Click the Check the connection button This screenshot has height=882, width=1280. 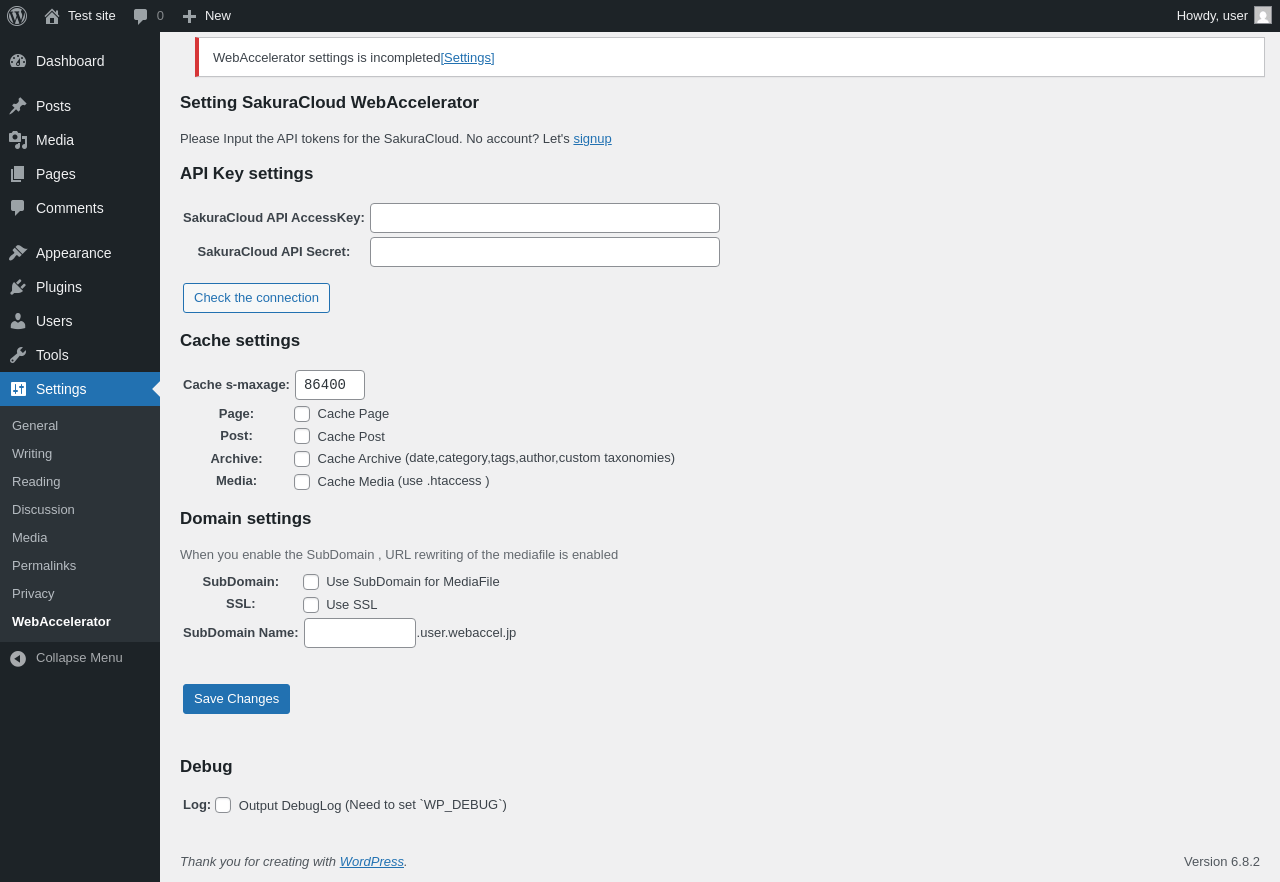click(x=256, y=298)
